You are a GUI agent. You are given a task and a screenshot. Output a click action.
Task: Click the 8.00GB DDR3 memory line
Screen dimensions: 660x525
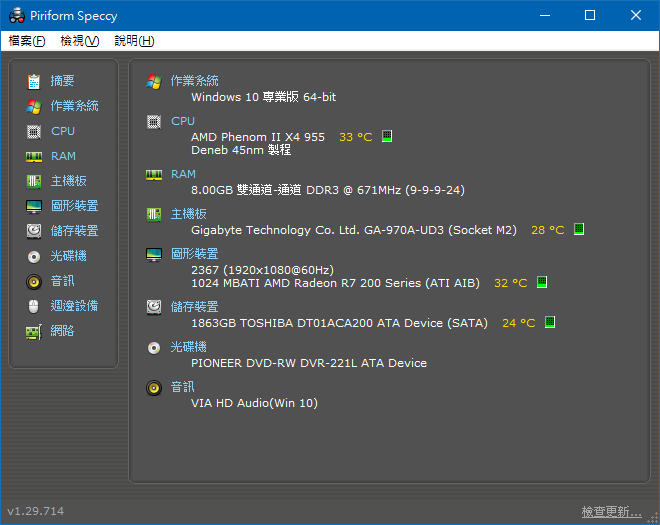pyautogui.click(x=328, y=190)
